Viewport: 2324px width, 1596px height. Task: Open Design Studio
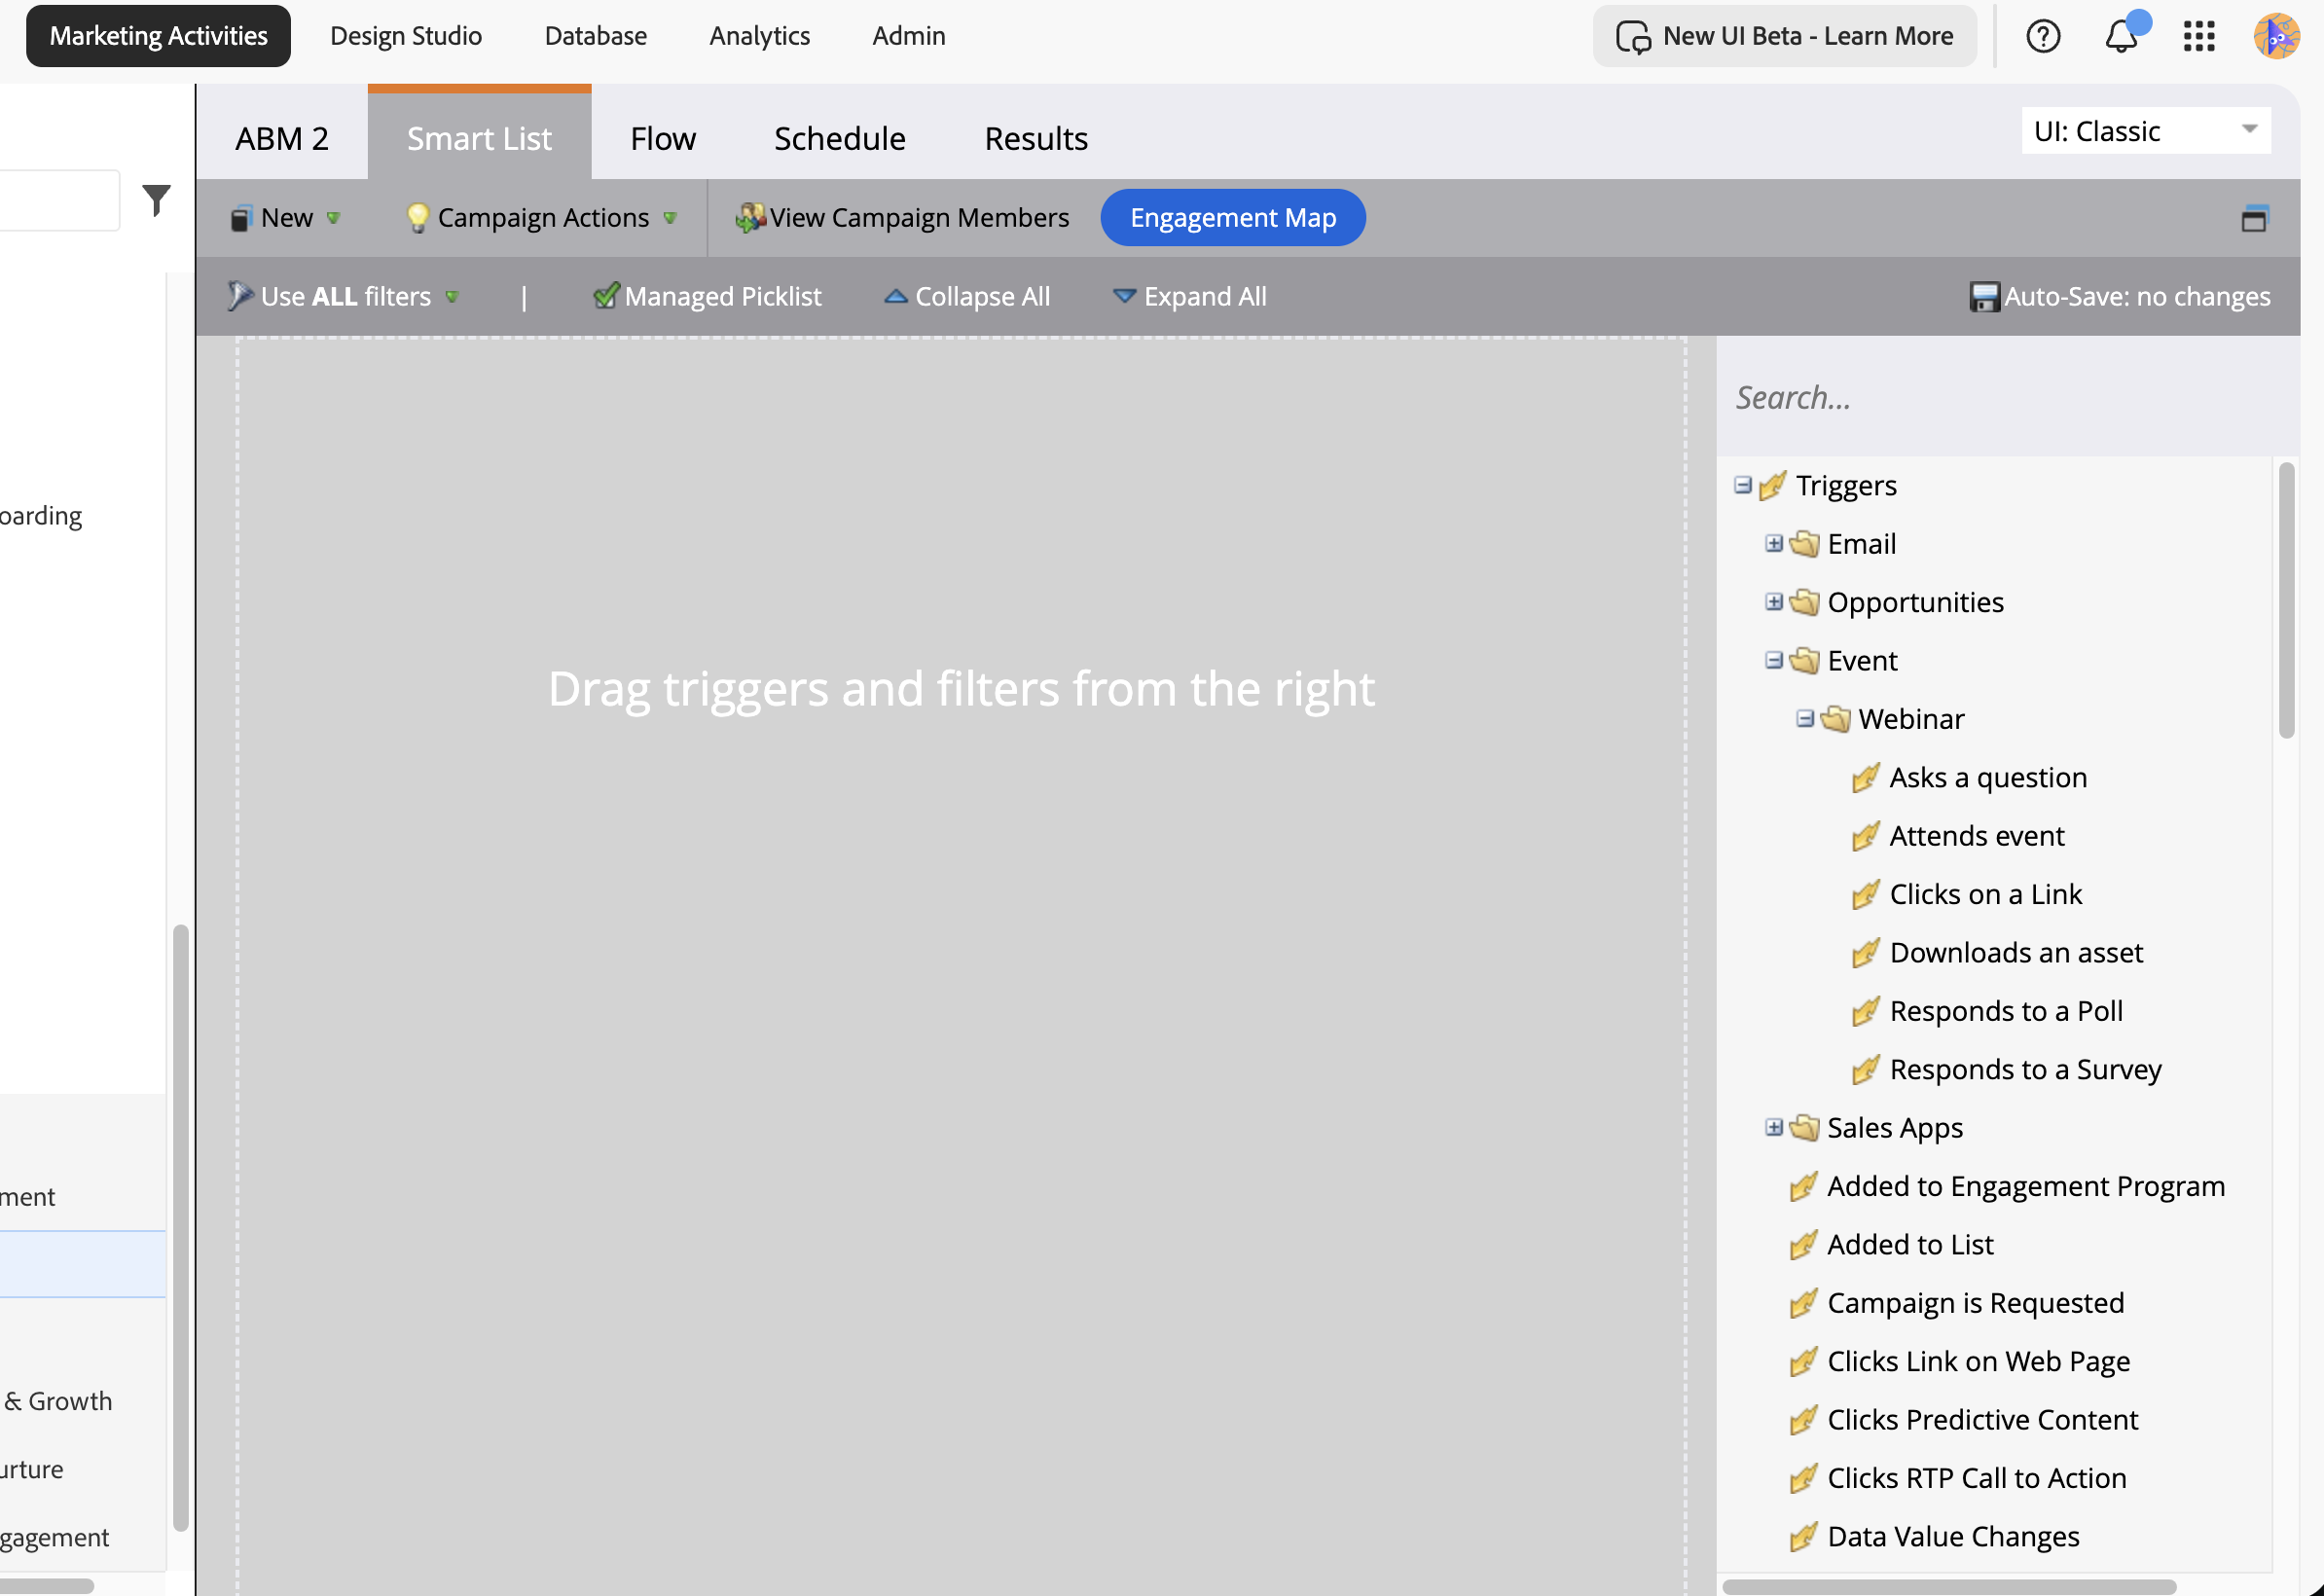406,36
